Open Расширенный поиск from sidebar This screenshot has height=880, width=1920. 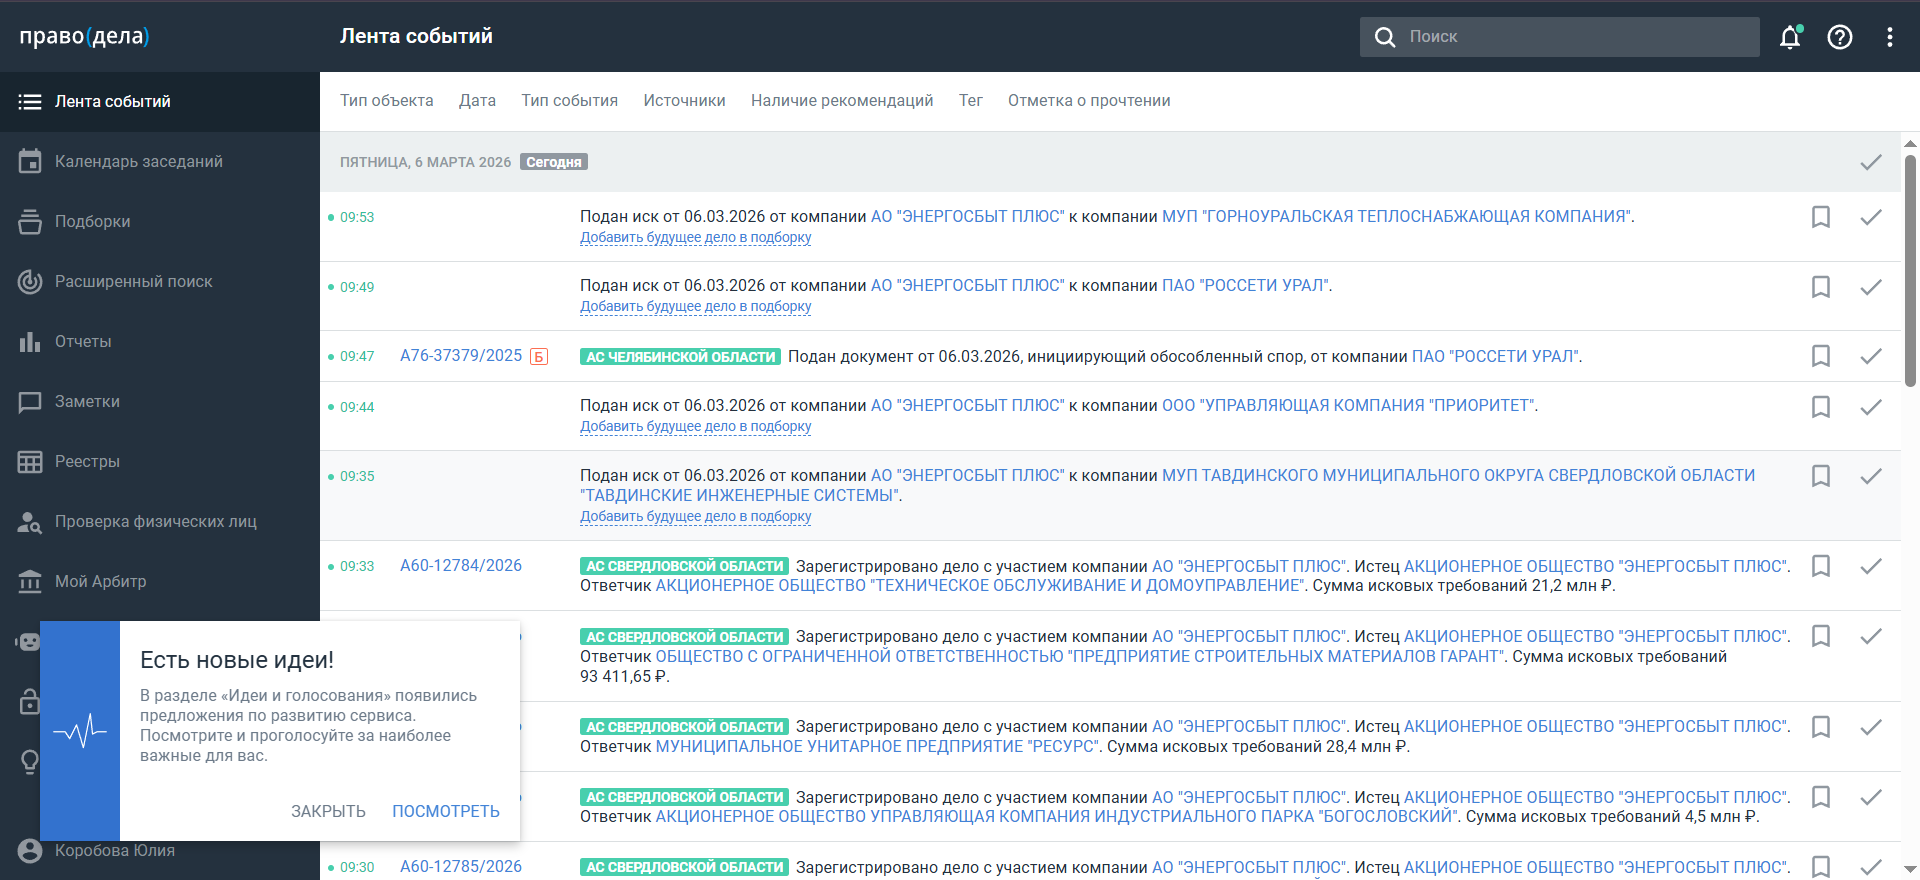(x=133, y=281)
